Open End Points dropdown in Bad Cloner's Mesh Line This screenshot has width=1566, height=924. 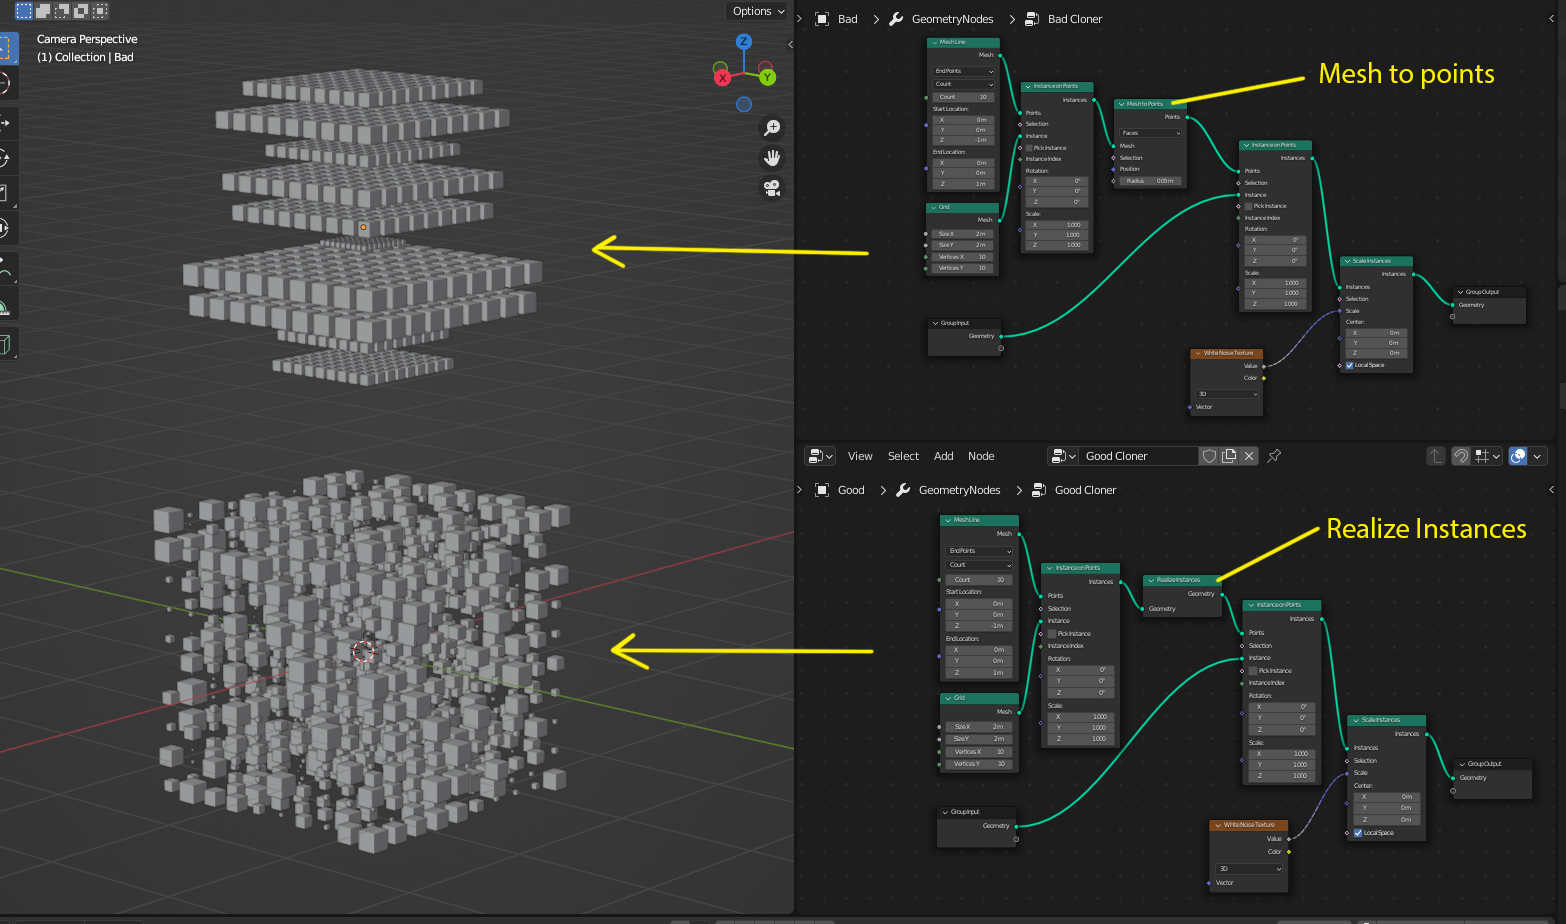pos(964,71)
